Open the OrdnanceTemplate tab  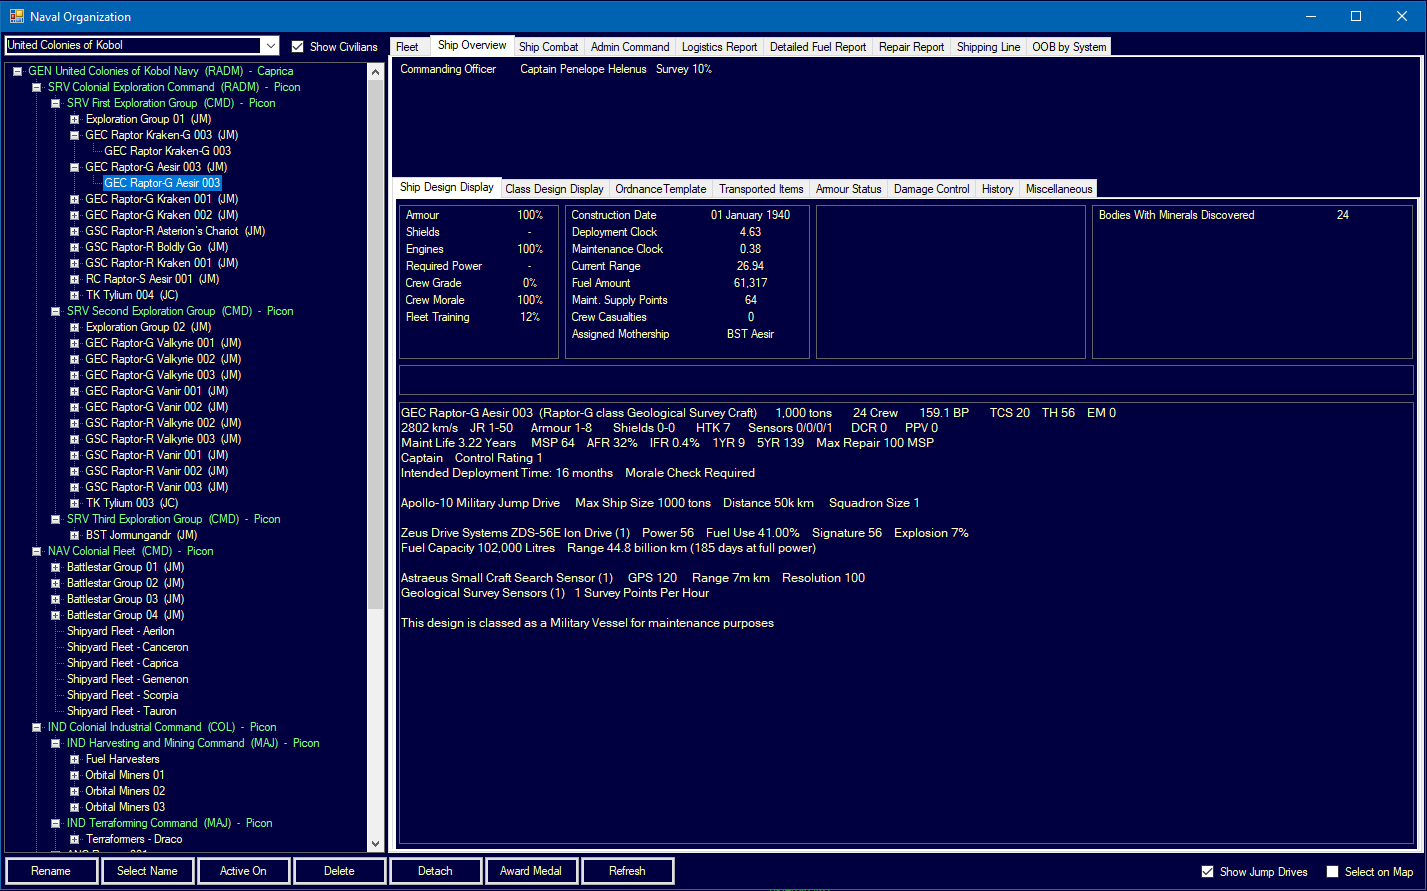coord(661,189)
